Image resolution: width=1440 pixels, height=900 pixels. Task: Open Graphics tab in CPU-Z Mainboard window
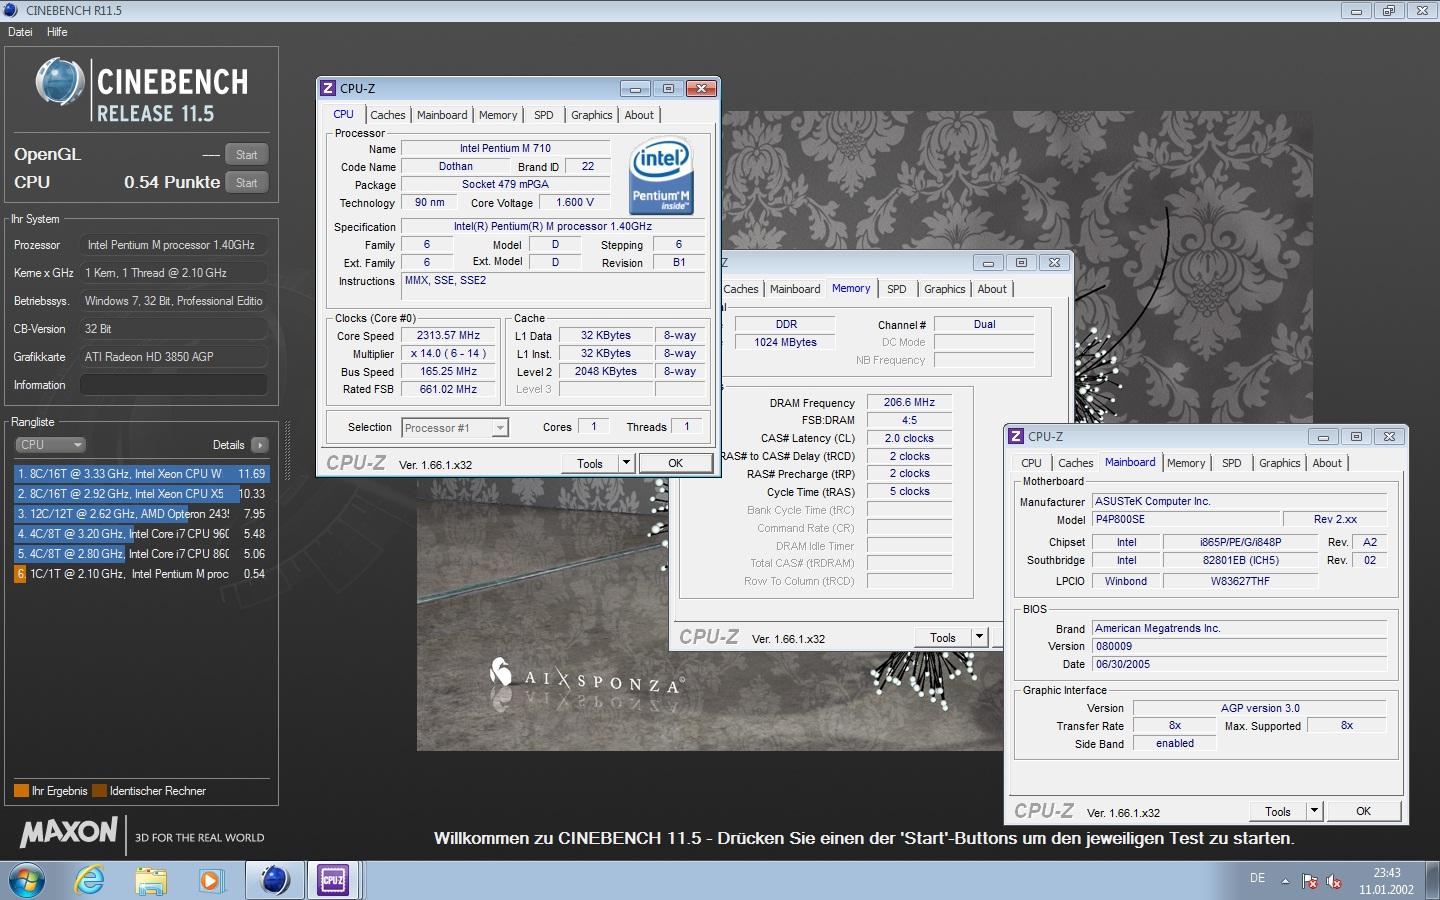(x=1280, y=463)
